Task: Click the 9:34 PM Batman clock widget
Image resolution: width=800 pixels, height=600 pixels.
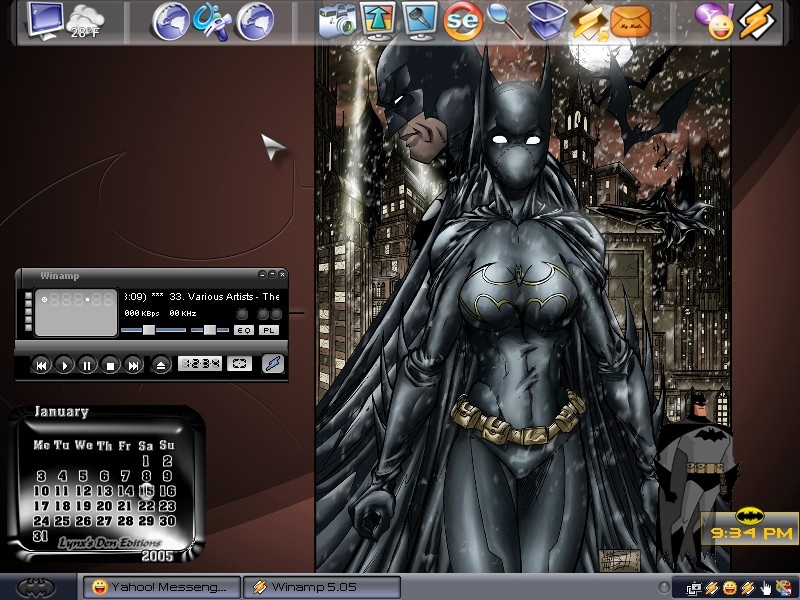Action: [750, 527]
